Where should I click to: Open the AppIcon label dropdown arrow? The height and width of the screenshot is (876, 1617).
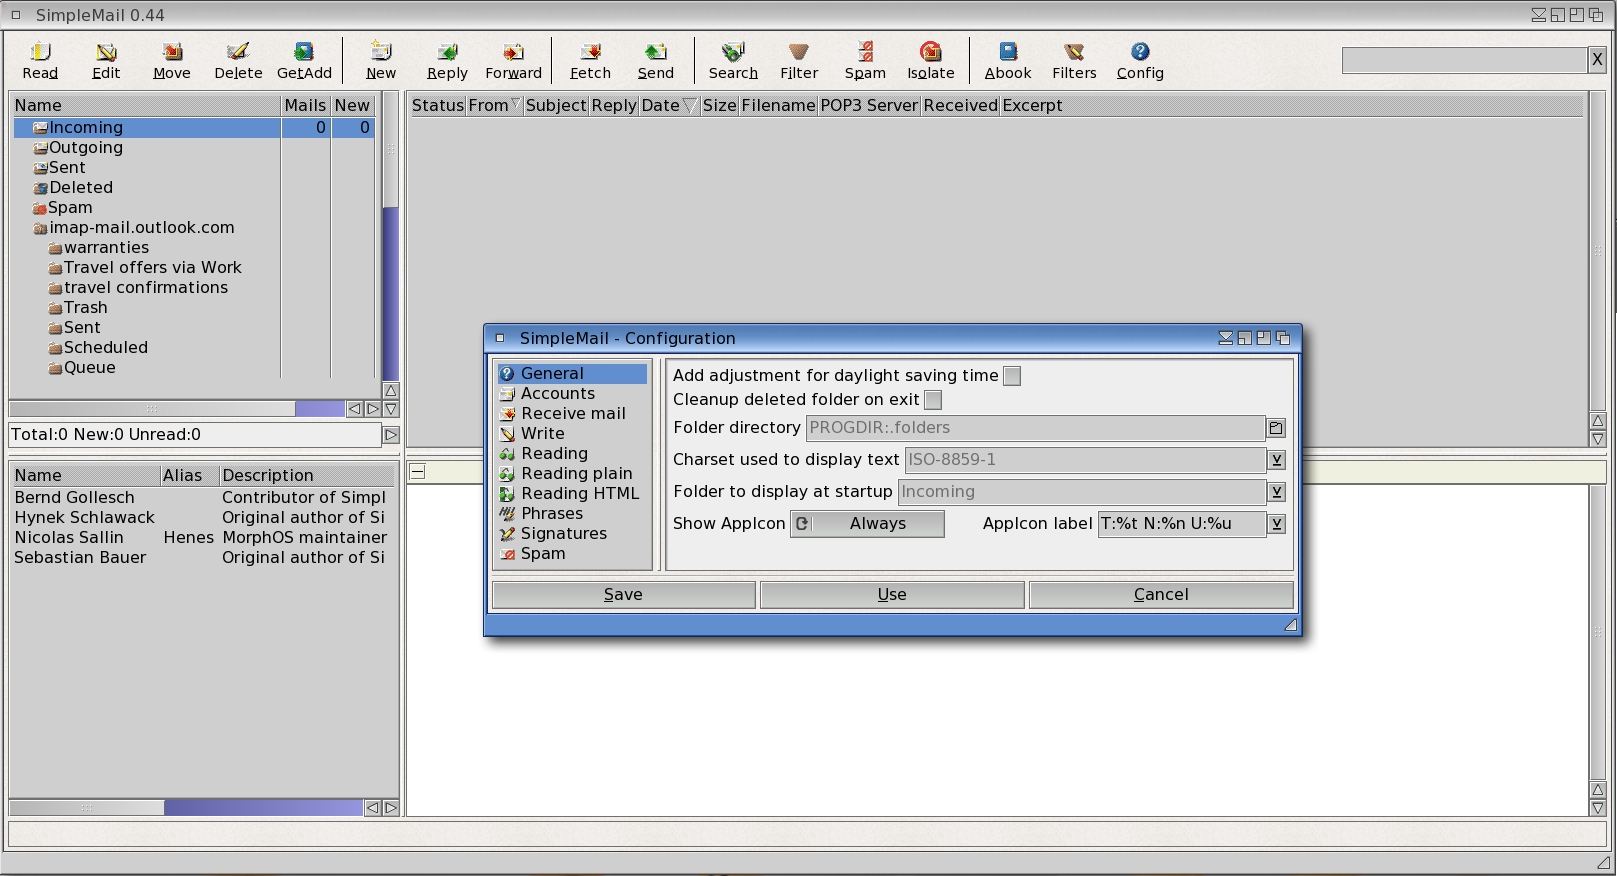point(1276,524)
